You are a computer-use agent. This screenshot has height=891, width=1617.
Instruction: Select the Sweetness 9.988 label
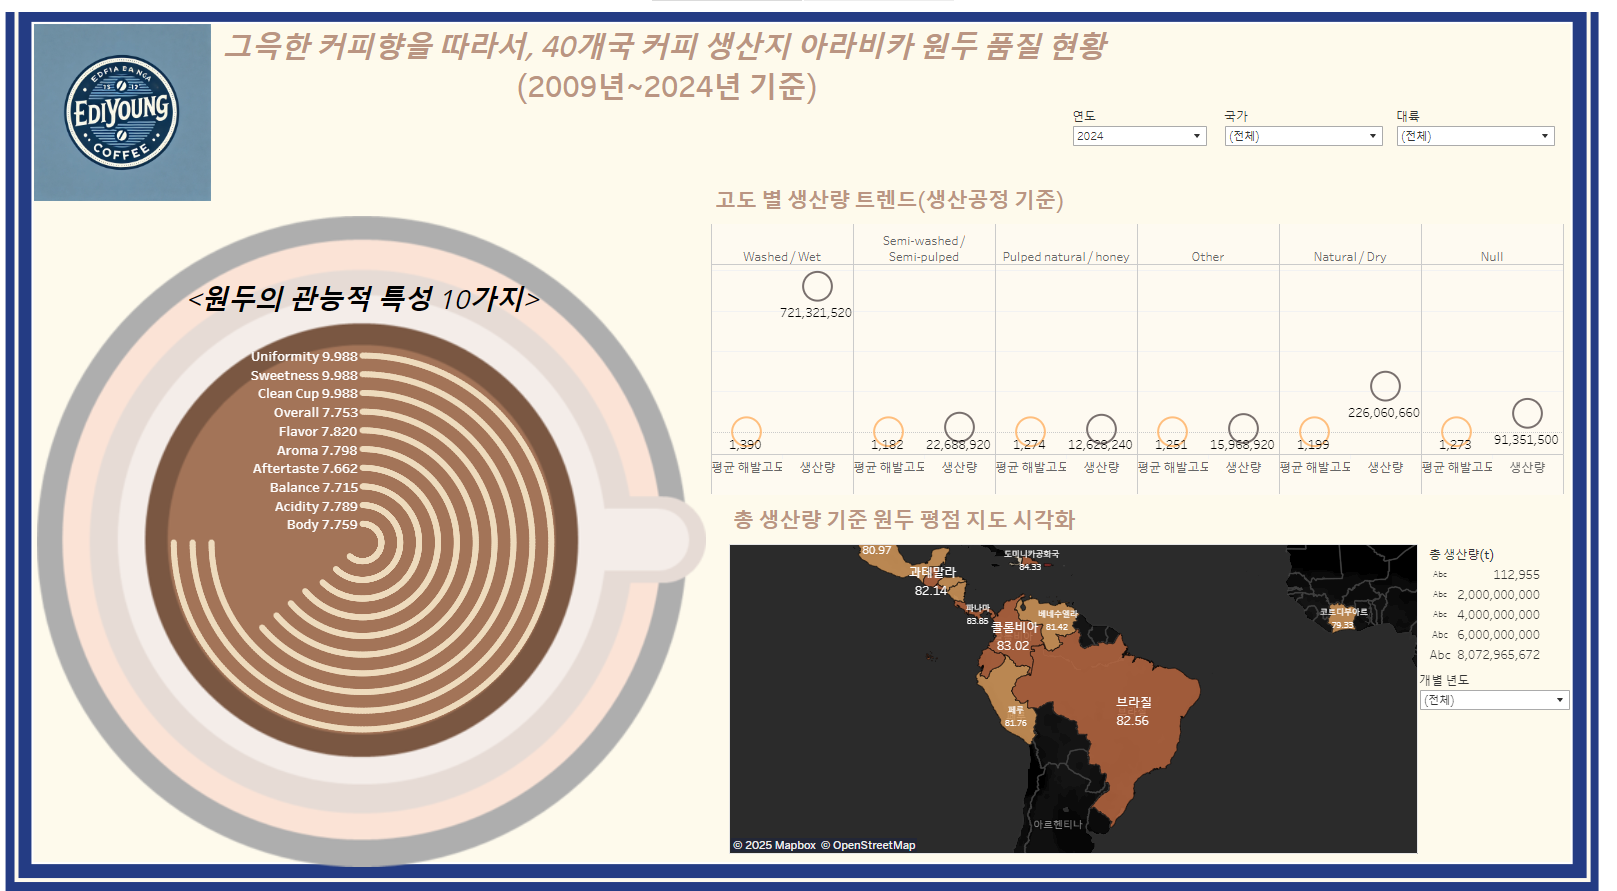pos(304,375)
